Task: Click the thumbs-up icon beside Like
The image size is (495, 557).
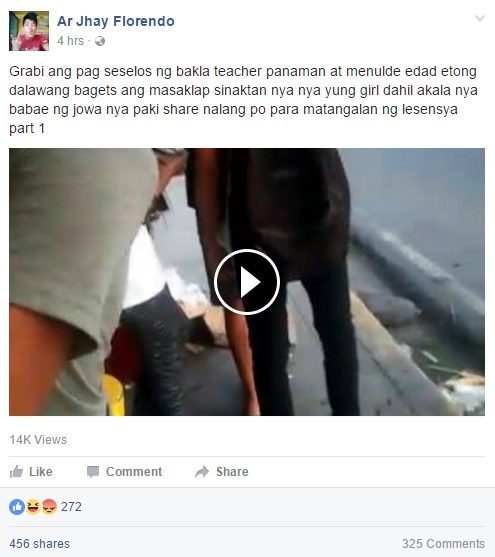Action: [16, 472]
